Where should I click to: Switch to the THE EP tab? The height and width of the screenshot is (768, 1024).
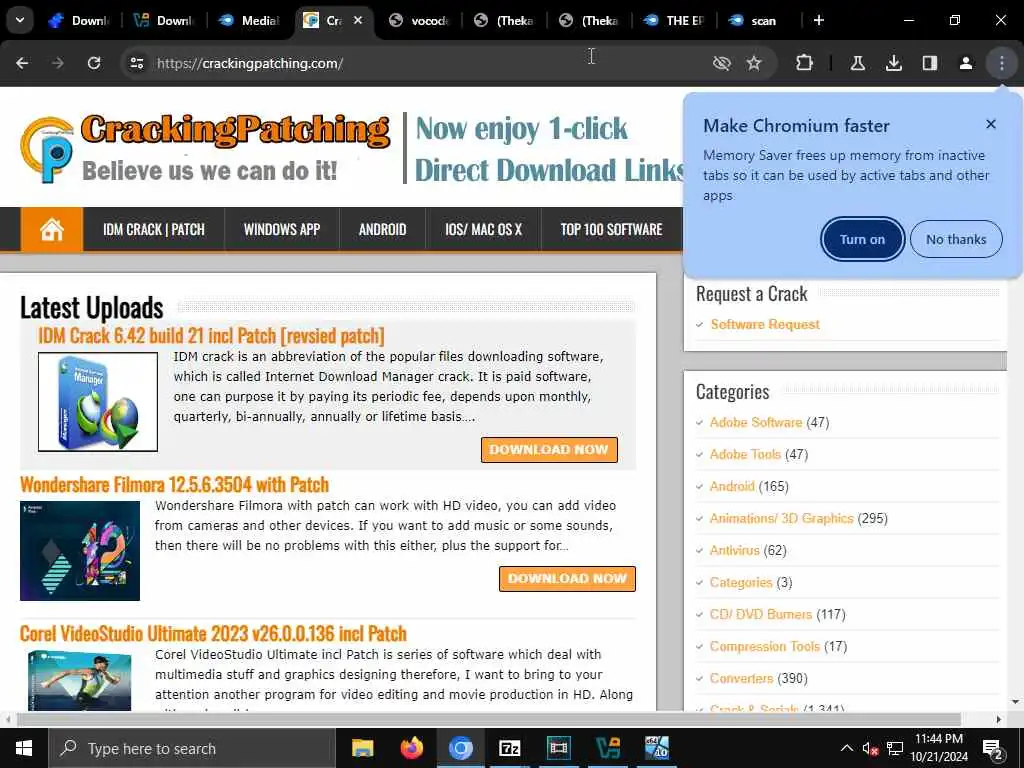point(674,21)
